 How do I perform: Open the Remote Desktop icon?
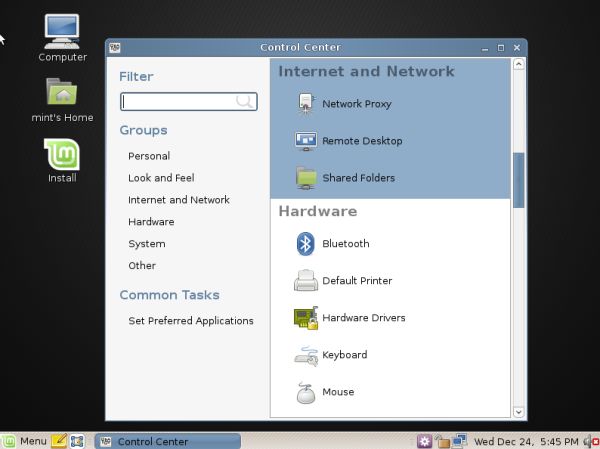(306, 141)
